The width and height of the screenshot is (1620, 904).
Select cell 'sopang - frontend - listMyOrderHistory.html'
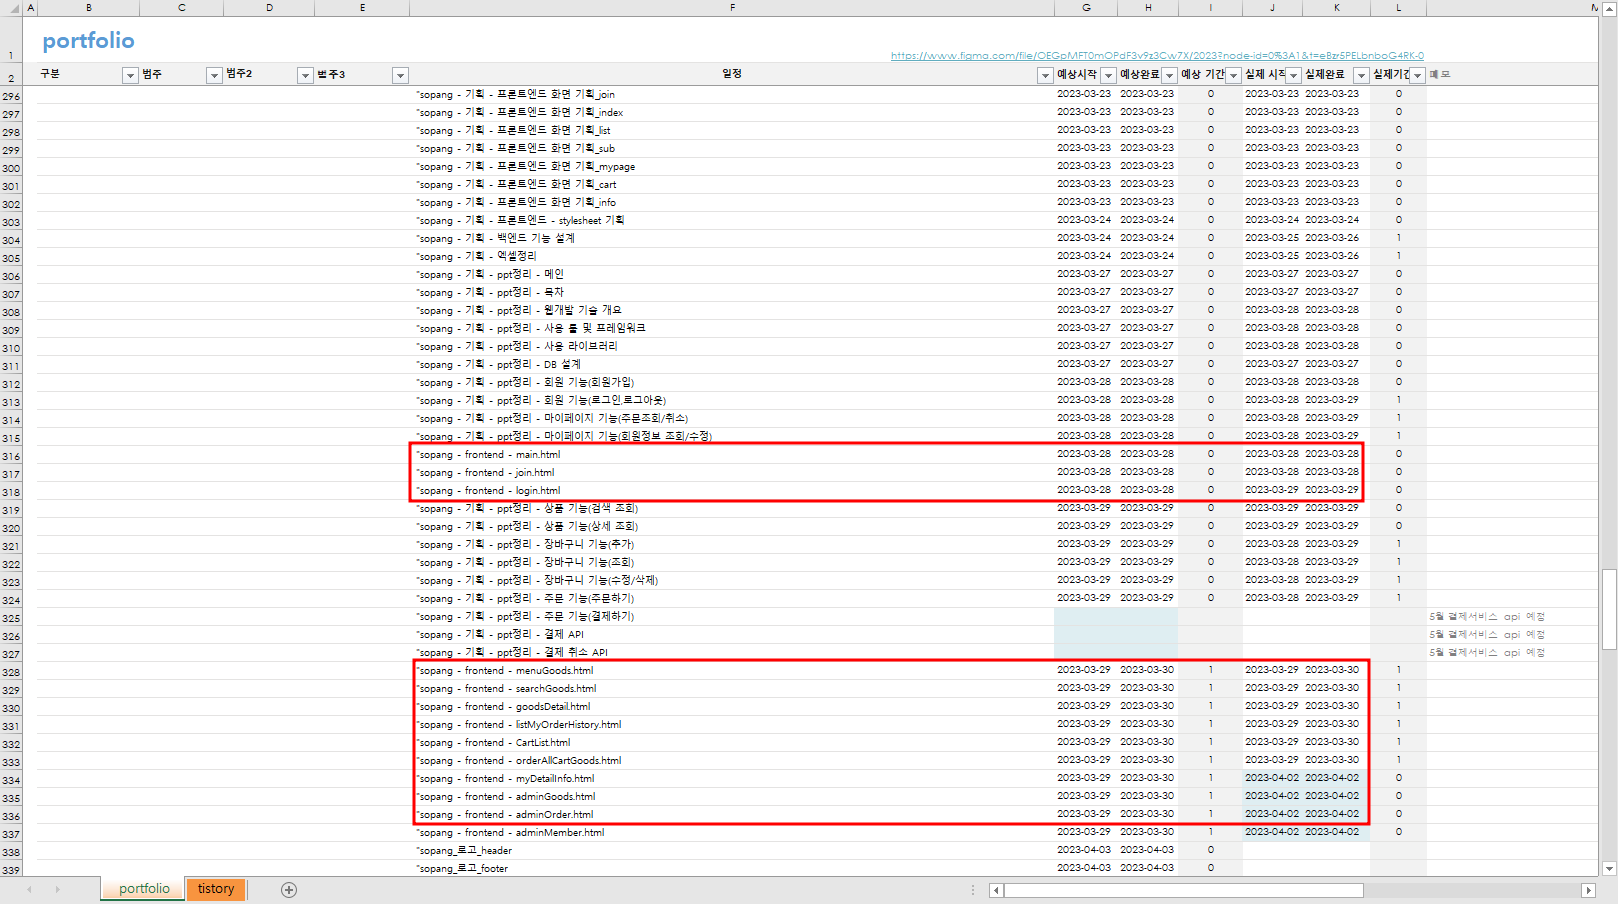732,725
